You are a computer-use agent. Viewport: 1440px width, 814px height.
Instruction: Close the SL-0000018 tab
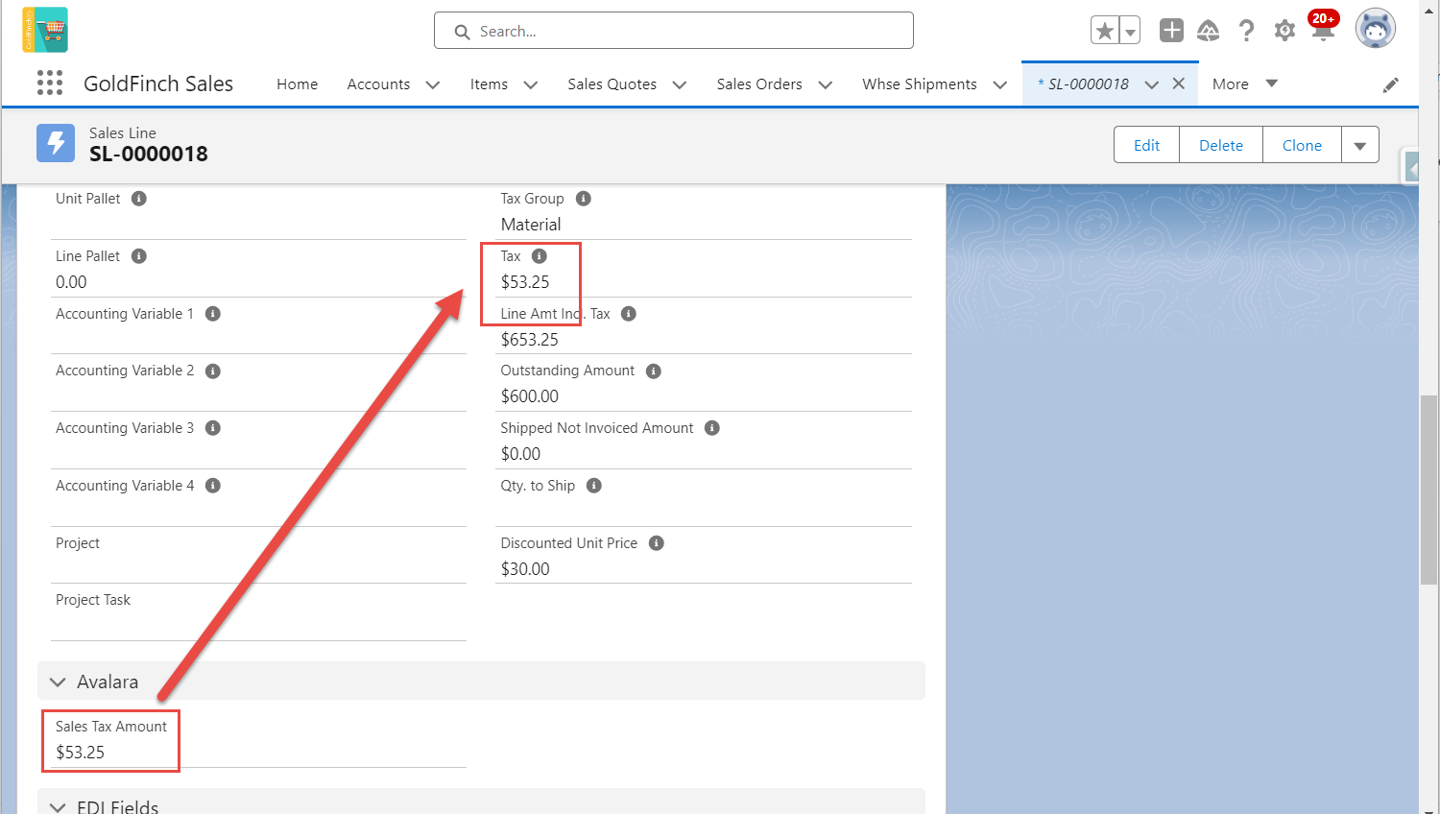click(x=1178, y=84)
